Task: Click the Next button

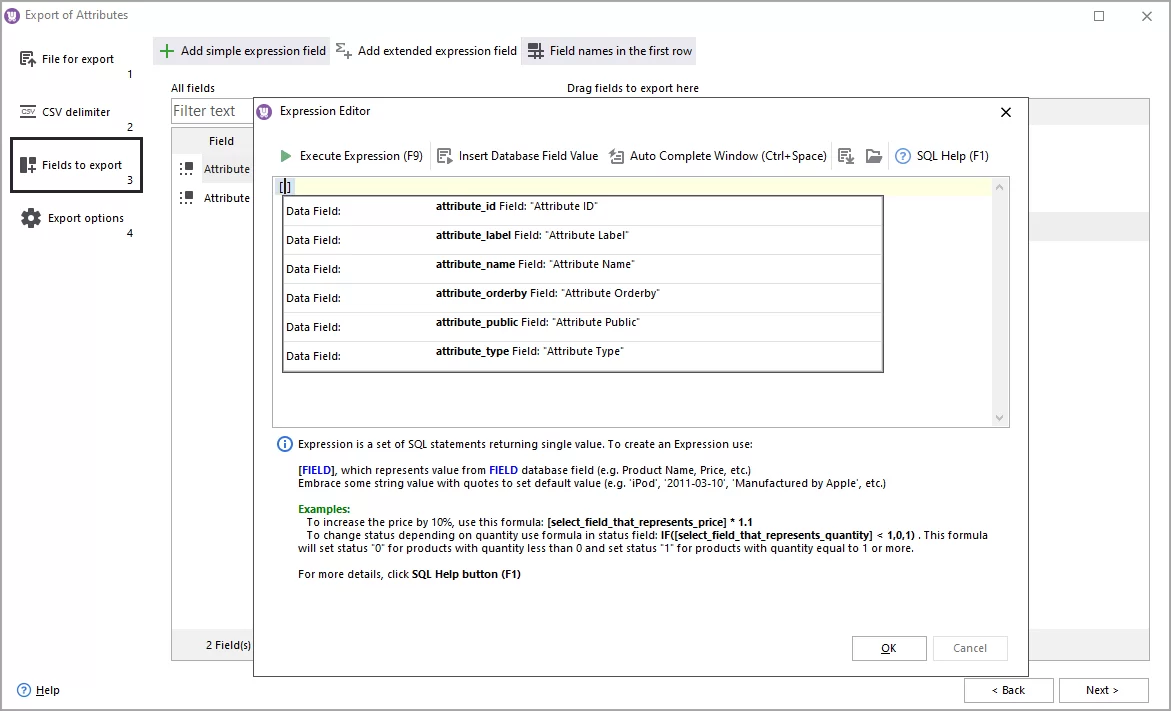Action: (x=1103, y=690)
